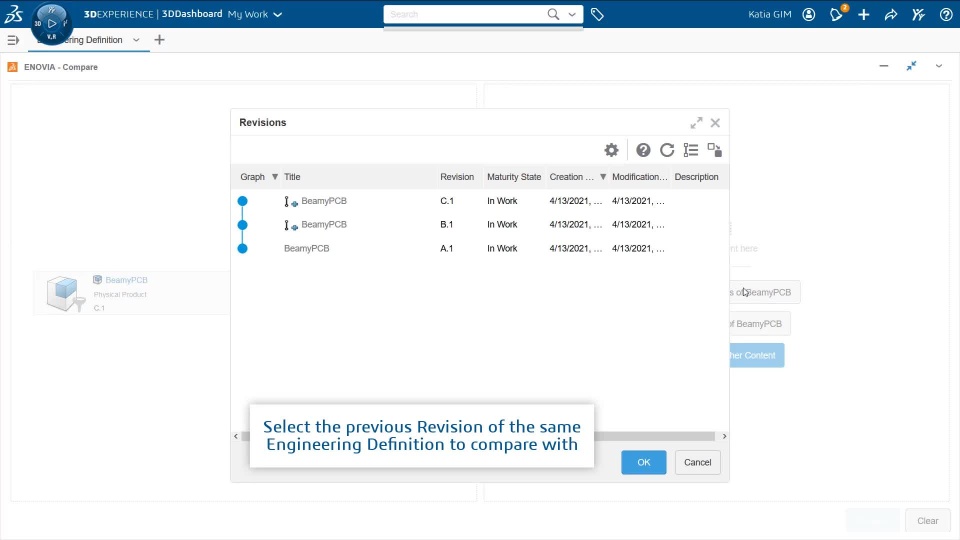960x540 pixels.
Task: Click In Work state of B.1 row
Action: point(502,225)
